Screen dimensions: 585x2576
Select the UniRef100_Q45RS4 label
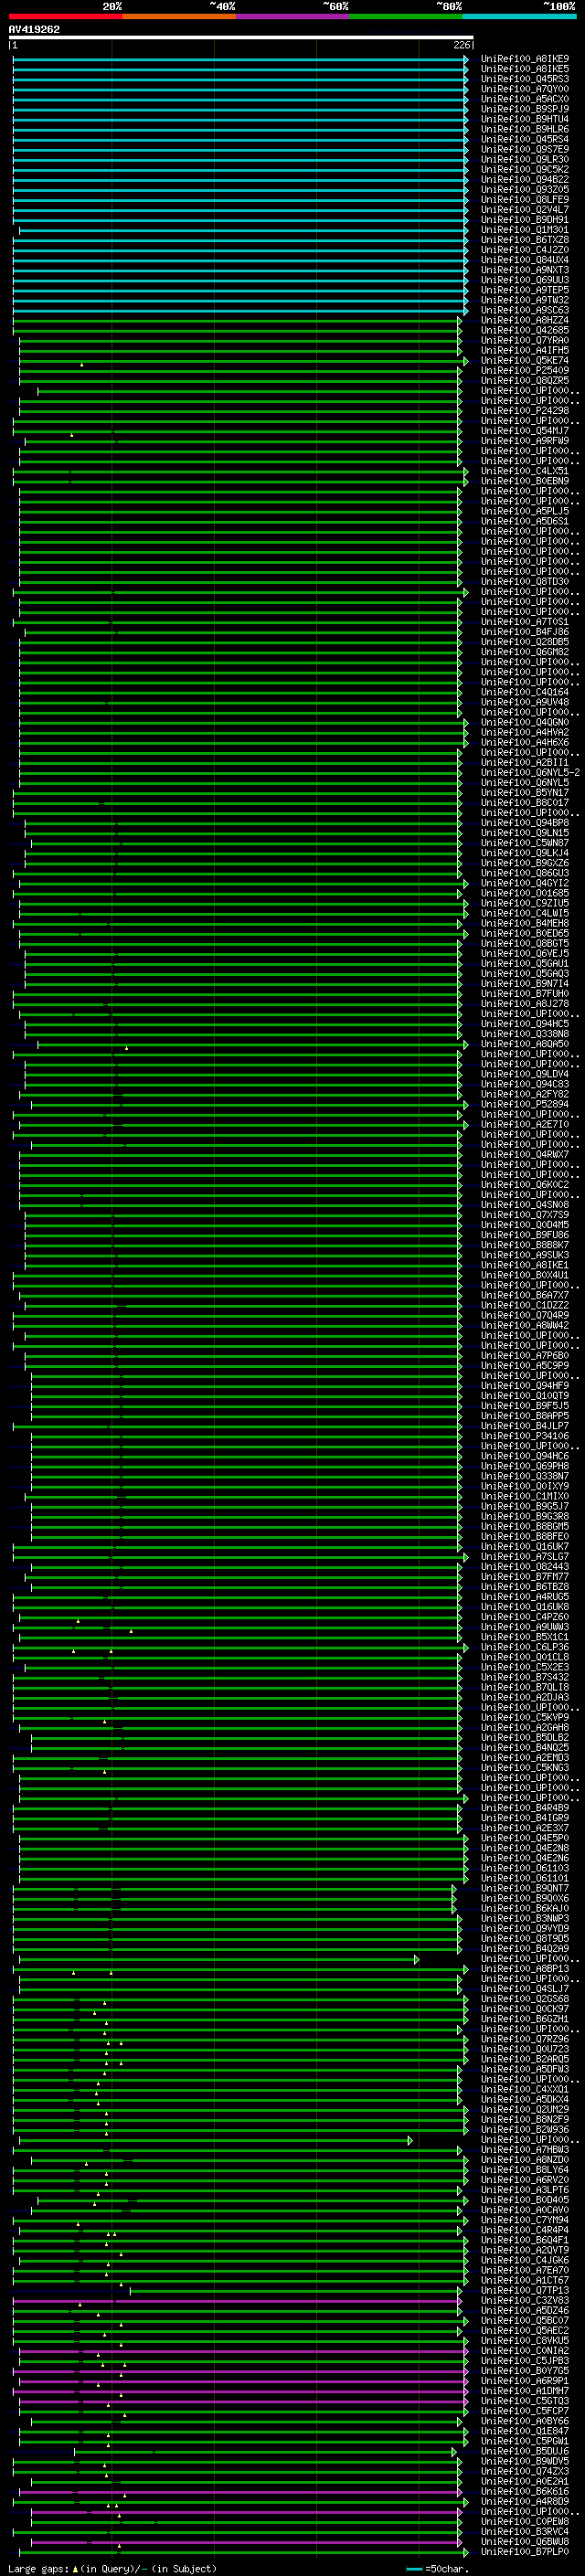(x=525, y=139)
